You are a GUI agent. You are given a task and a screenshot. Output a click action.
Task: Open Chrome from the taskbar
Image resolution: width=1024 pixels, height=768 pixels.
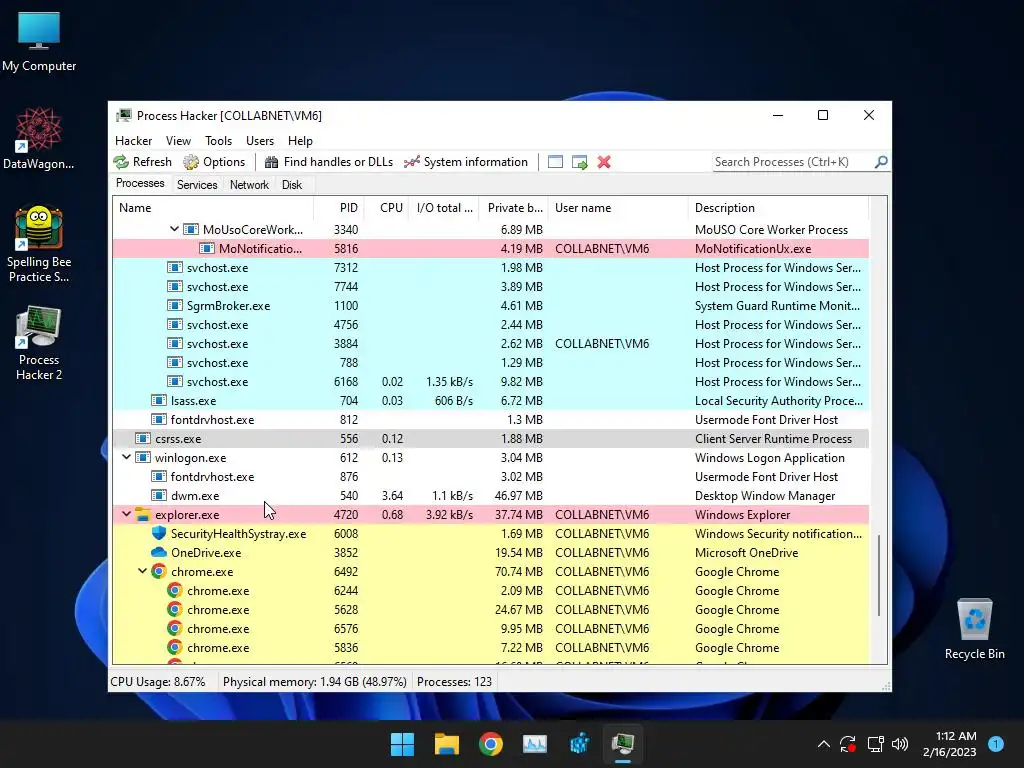[490, 744]
